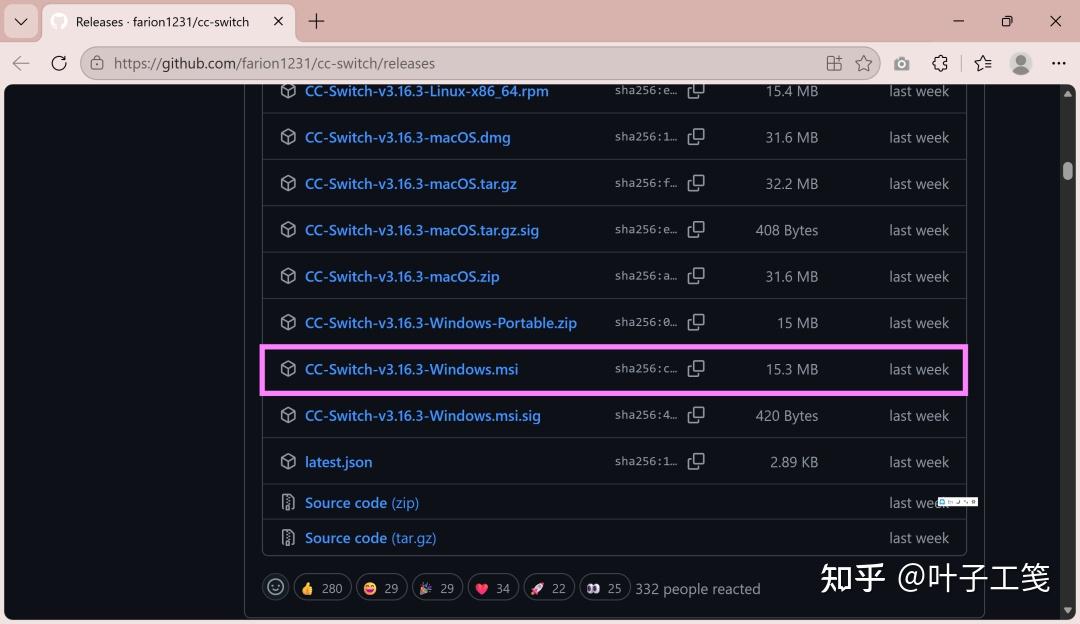
Task: Click package icon beside macOS.dmg
Action: (288, 137)
